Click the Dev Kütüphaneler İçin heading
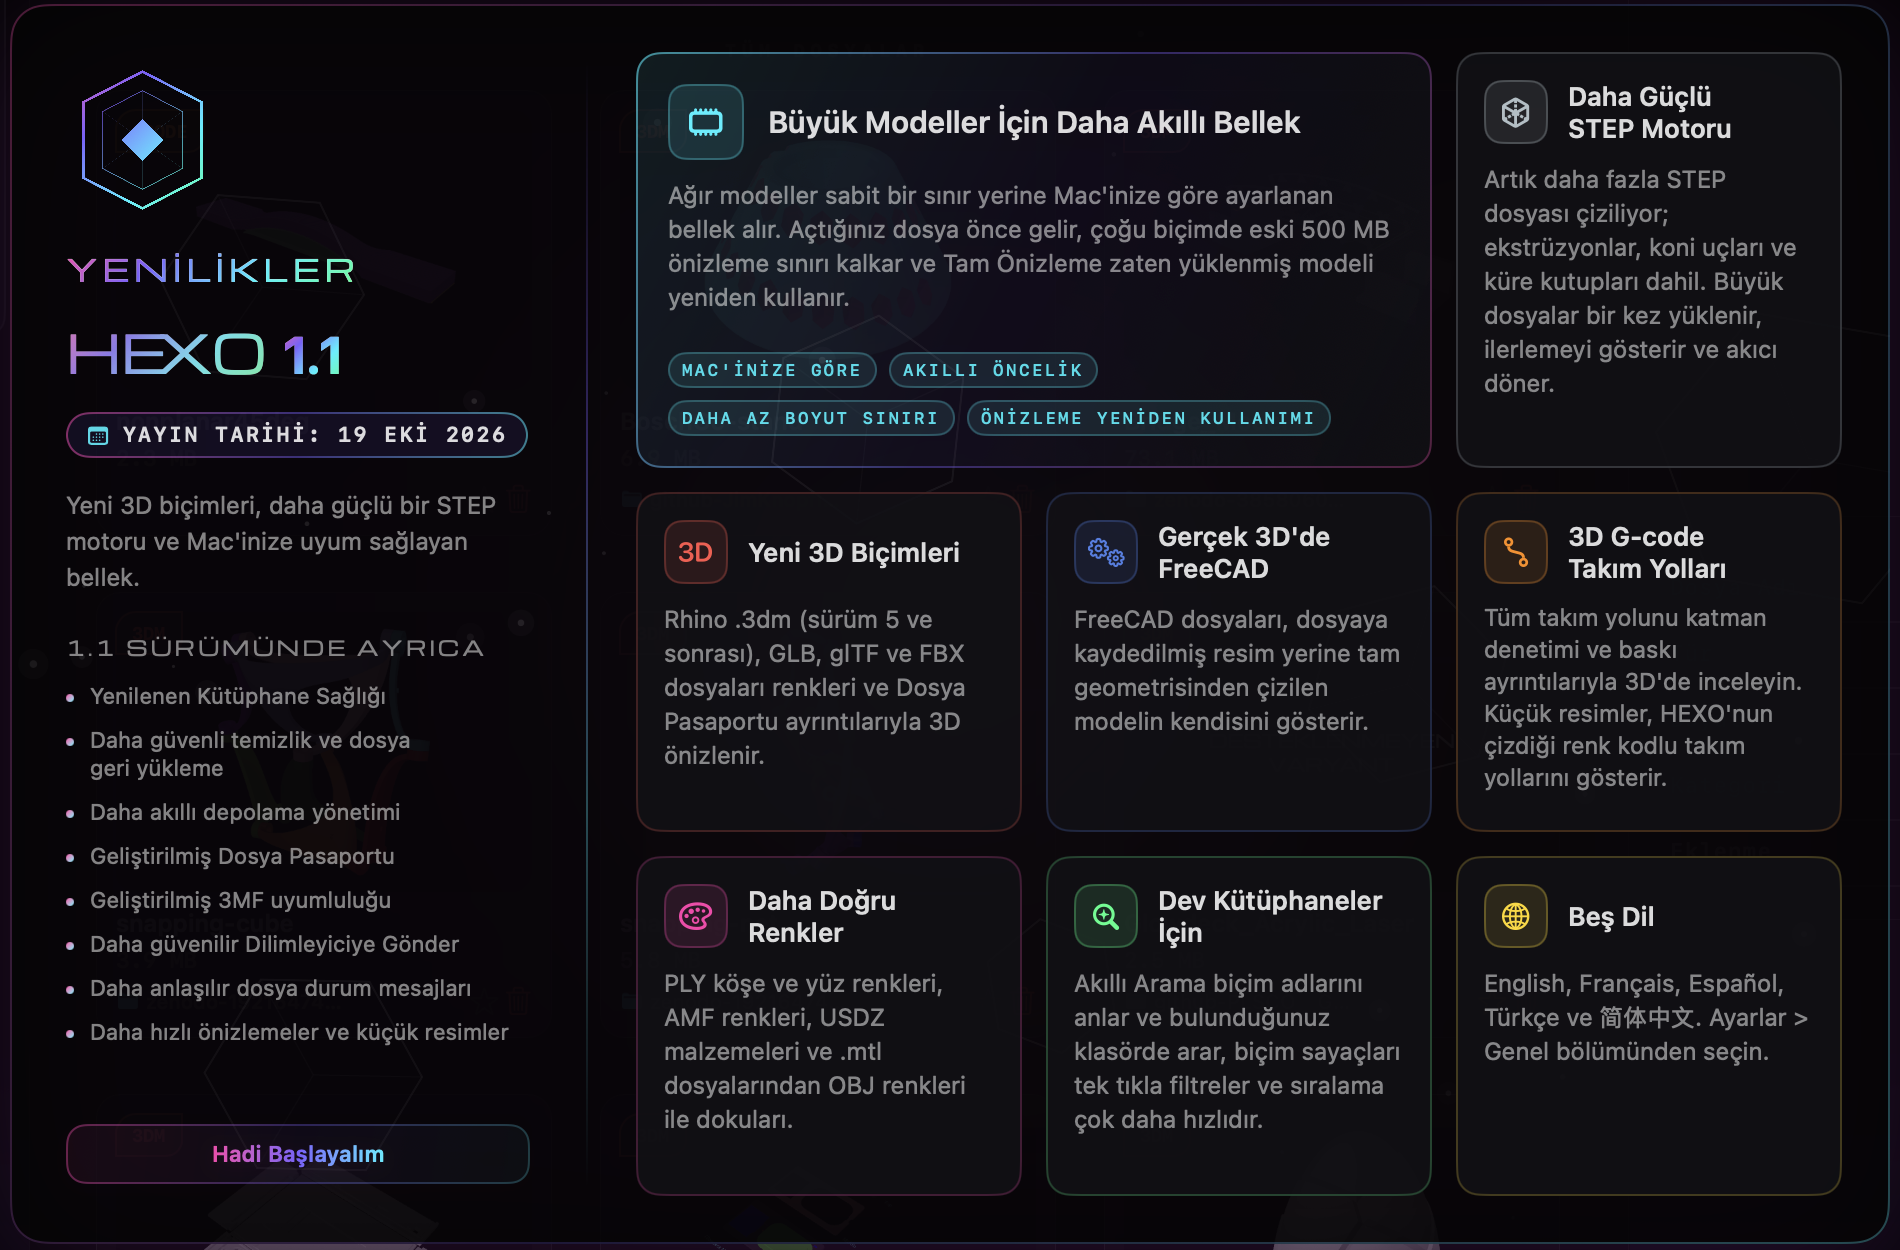1900x1250 pixels. (1270, 916)
